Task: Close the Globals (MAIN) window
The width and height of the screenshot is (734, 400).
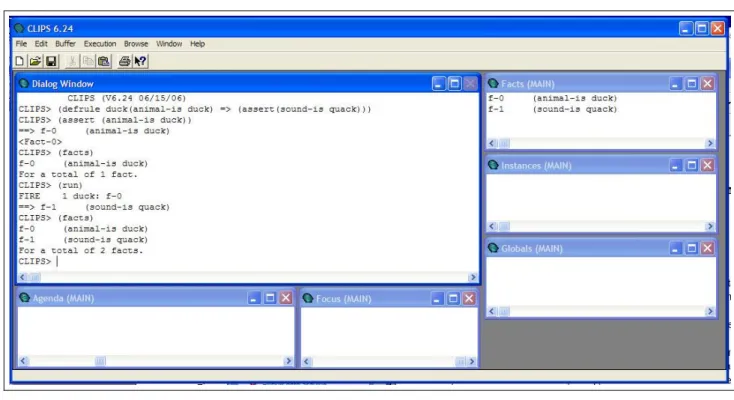Action: (707, 248)
